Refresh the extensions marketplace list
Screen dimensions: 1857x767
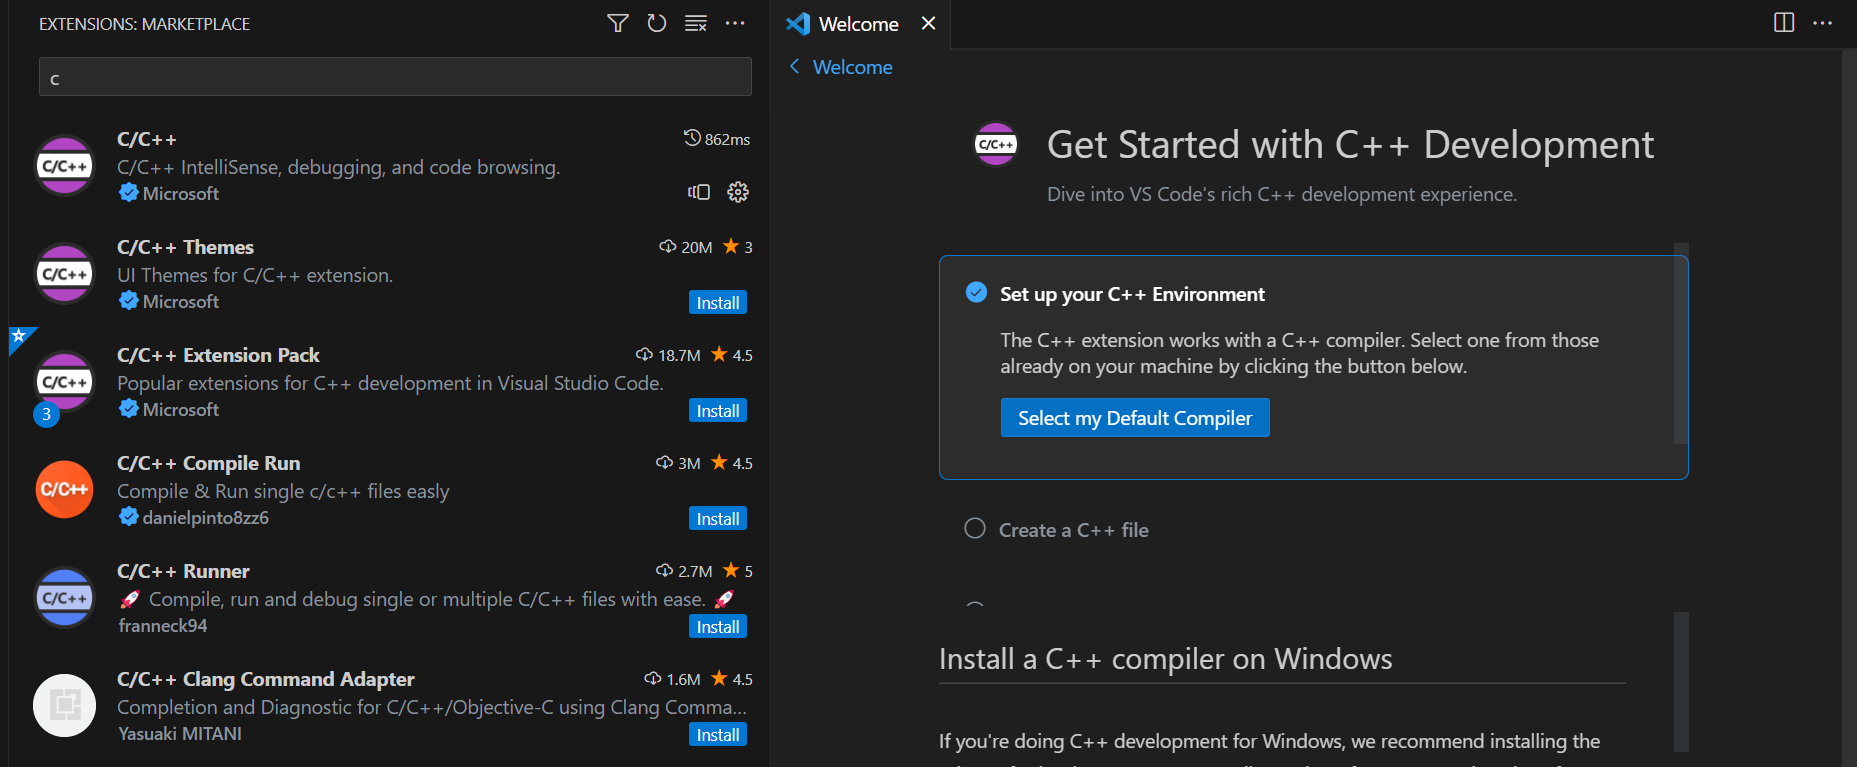[x=657, y=23]
